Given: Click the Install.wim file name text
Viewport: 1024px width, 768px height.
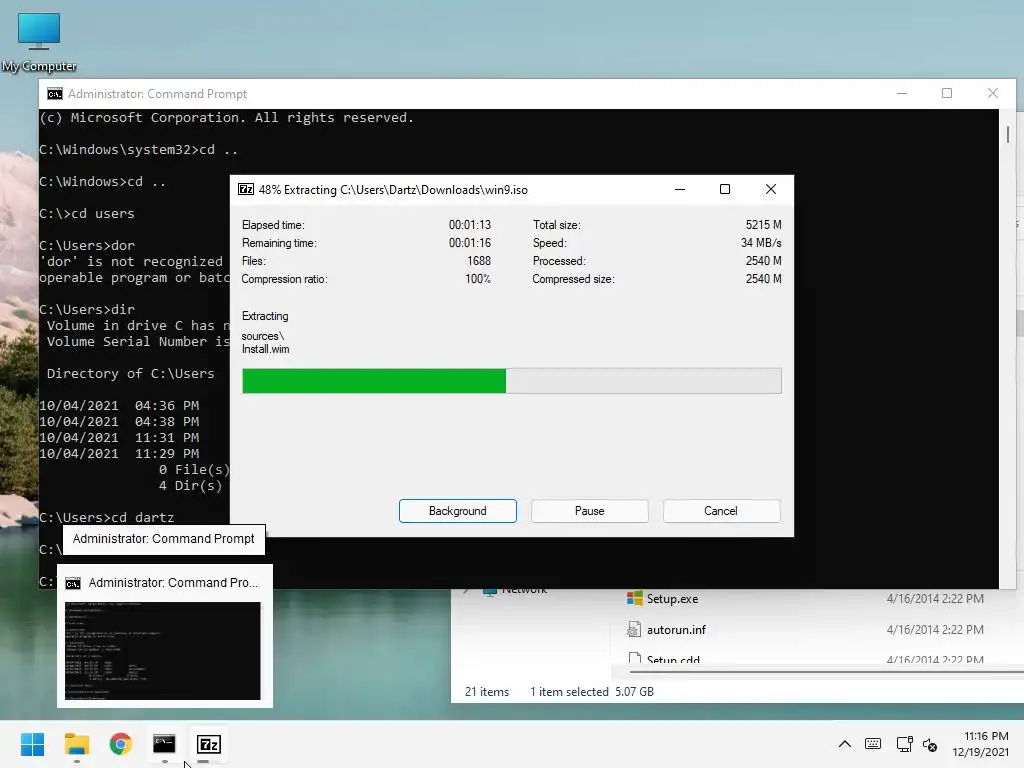Looking at the screenshot, I should pyautogui.click(x=265, y=349).
